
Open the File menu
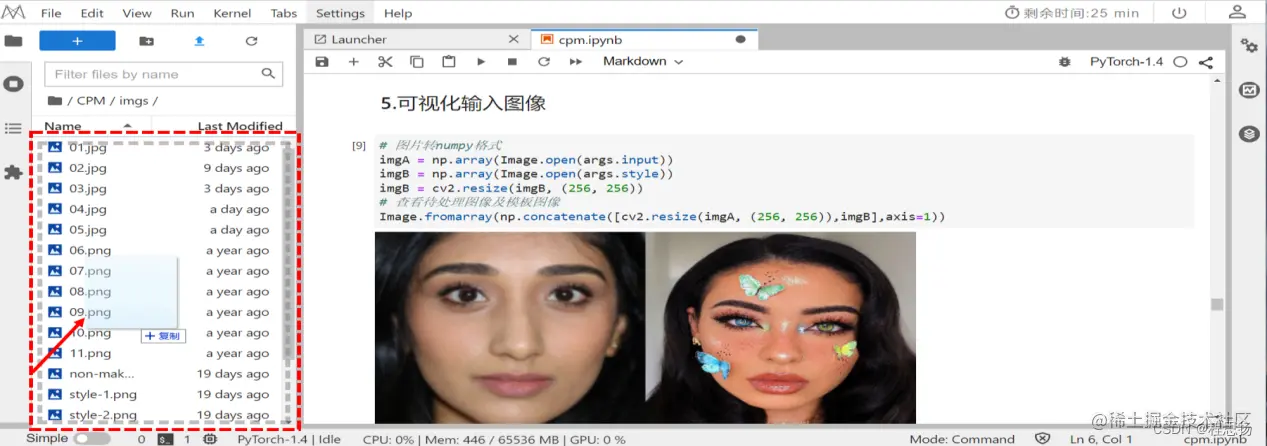pos(51,13)
